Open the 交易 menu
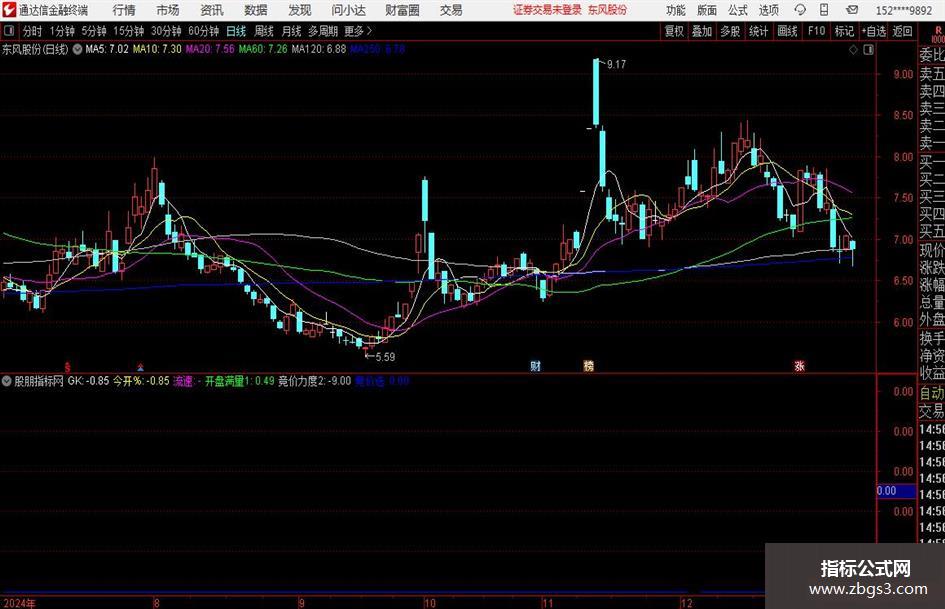The height and width of the screenshot is (609, 945). point(451,10)
